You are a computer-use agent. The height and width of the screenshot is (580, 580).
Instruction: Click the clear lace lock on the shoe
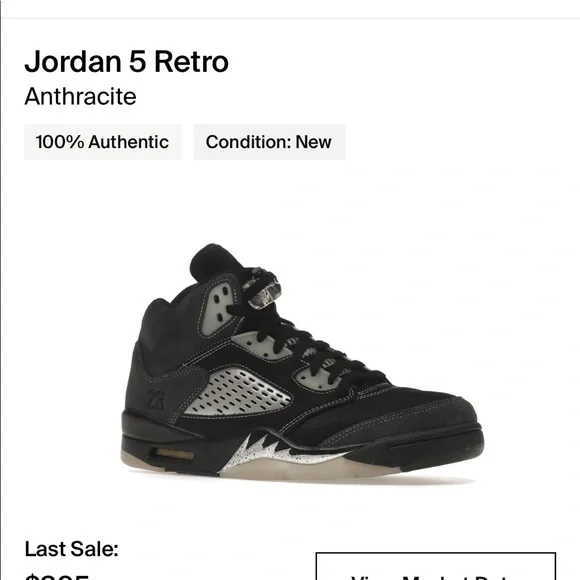click(x=264, y=293)
